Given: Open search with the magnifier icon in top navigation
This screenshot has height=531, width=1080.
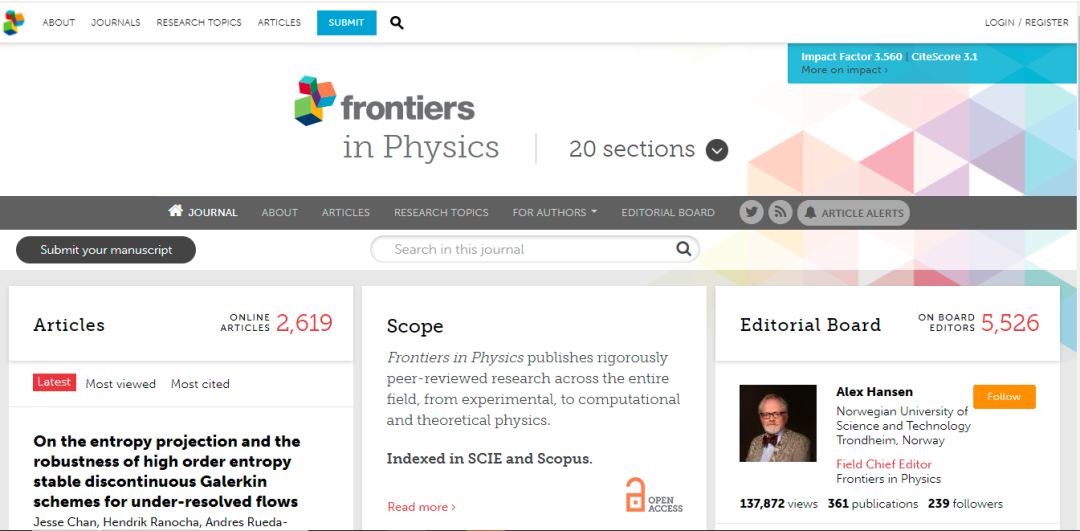Looking at the screenshot, I should (397, 22).
